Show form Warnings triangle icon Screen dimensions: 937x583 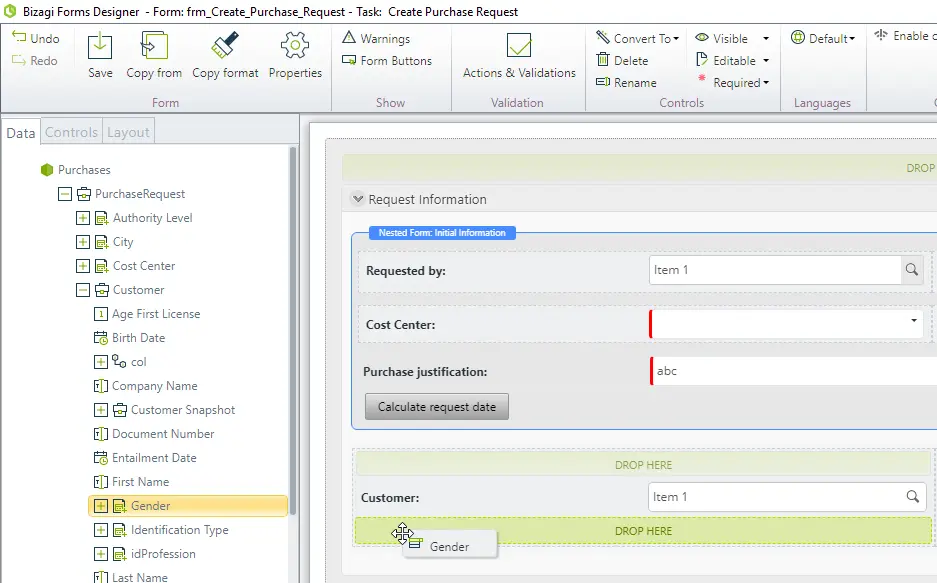[x=349, y=38]
